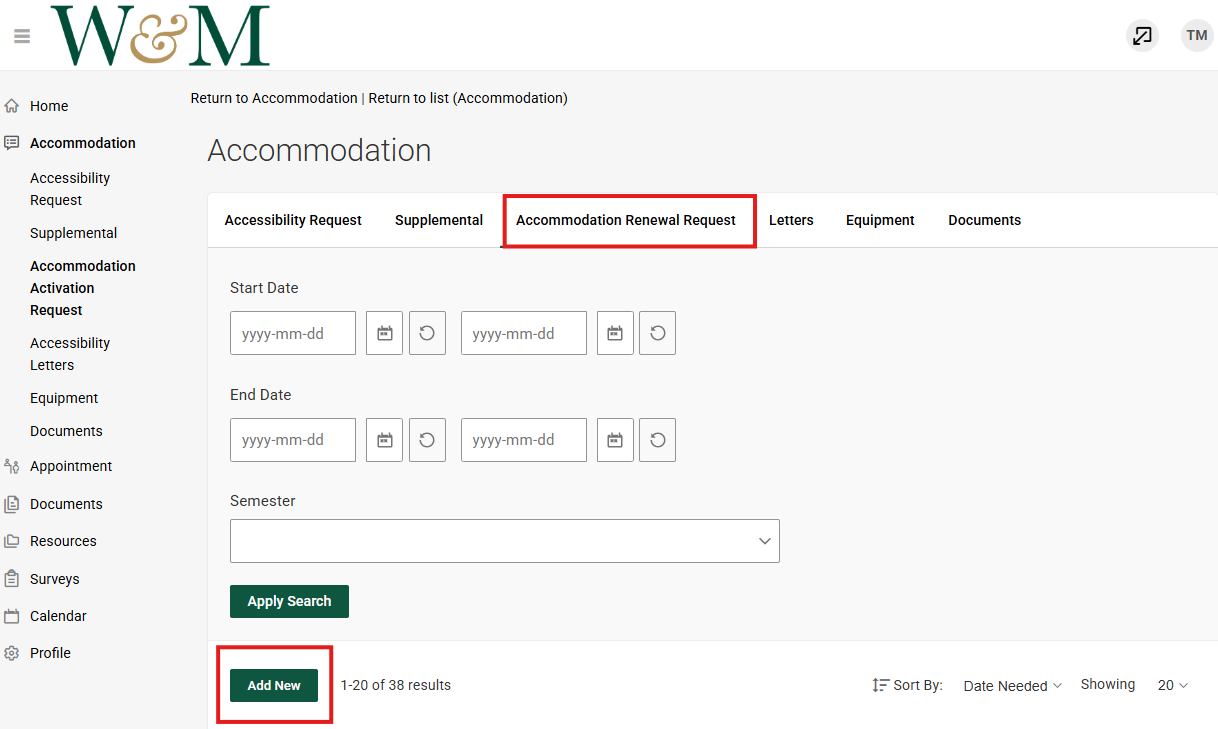Open the Letters tab

(x=791, y=220)
